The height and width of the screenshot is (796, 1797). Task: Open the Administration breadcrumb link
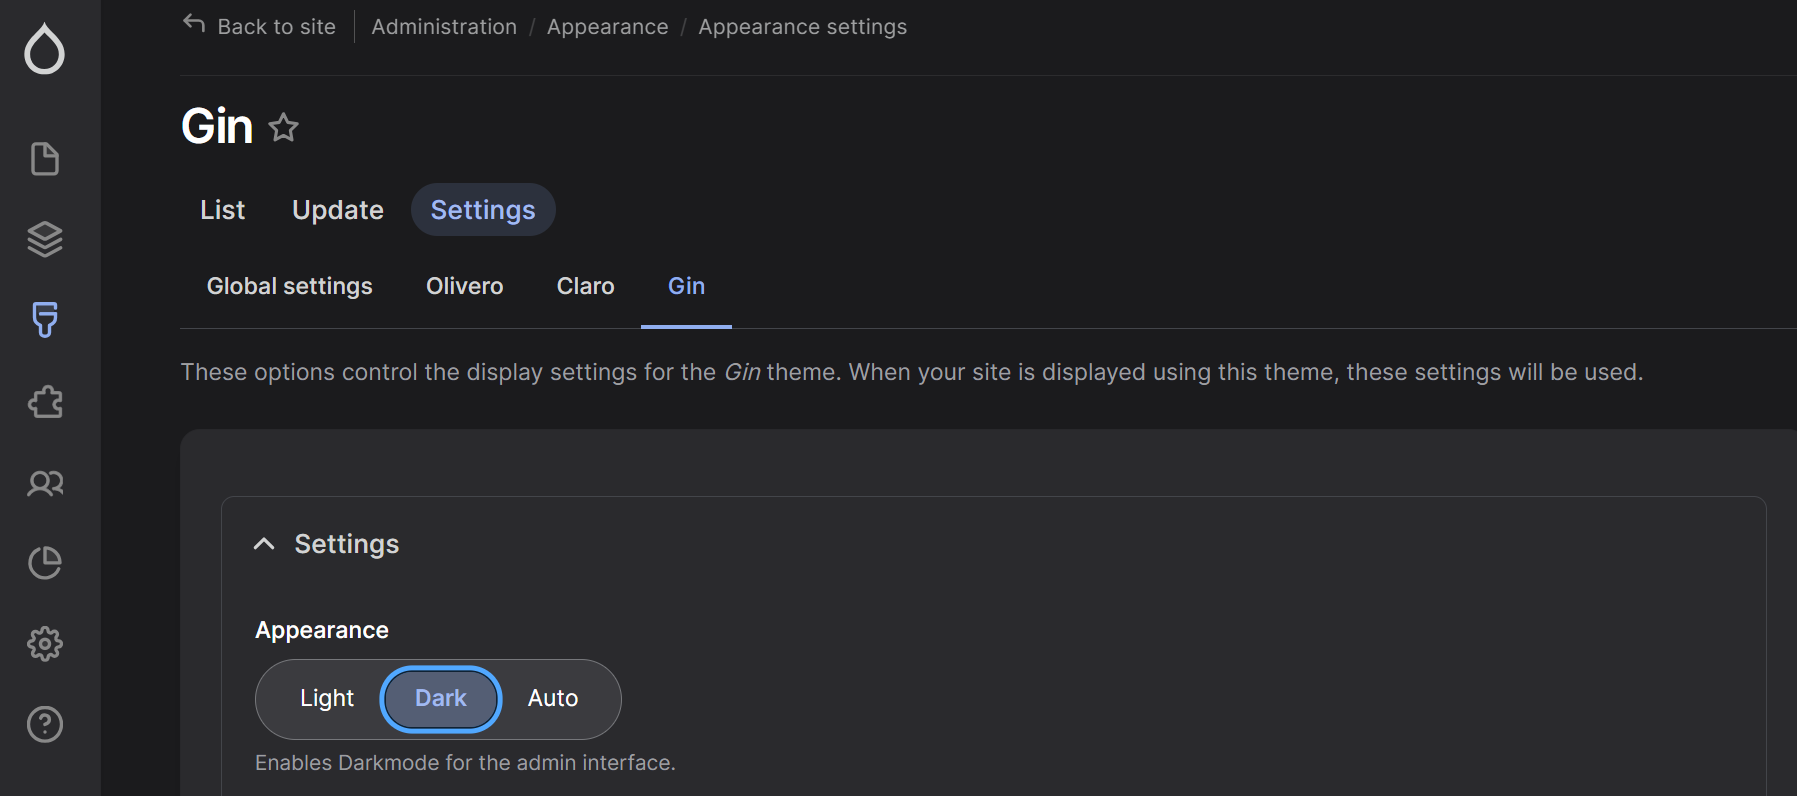pyautogui.click(x=444, y=27)
